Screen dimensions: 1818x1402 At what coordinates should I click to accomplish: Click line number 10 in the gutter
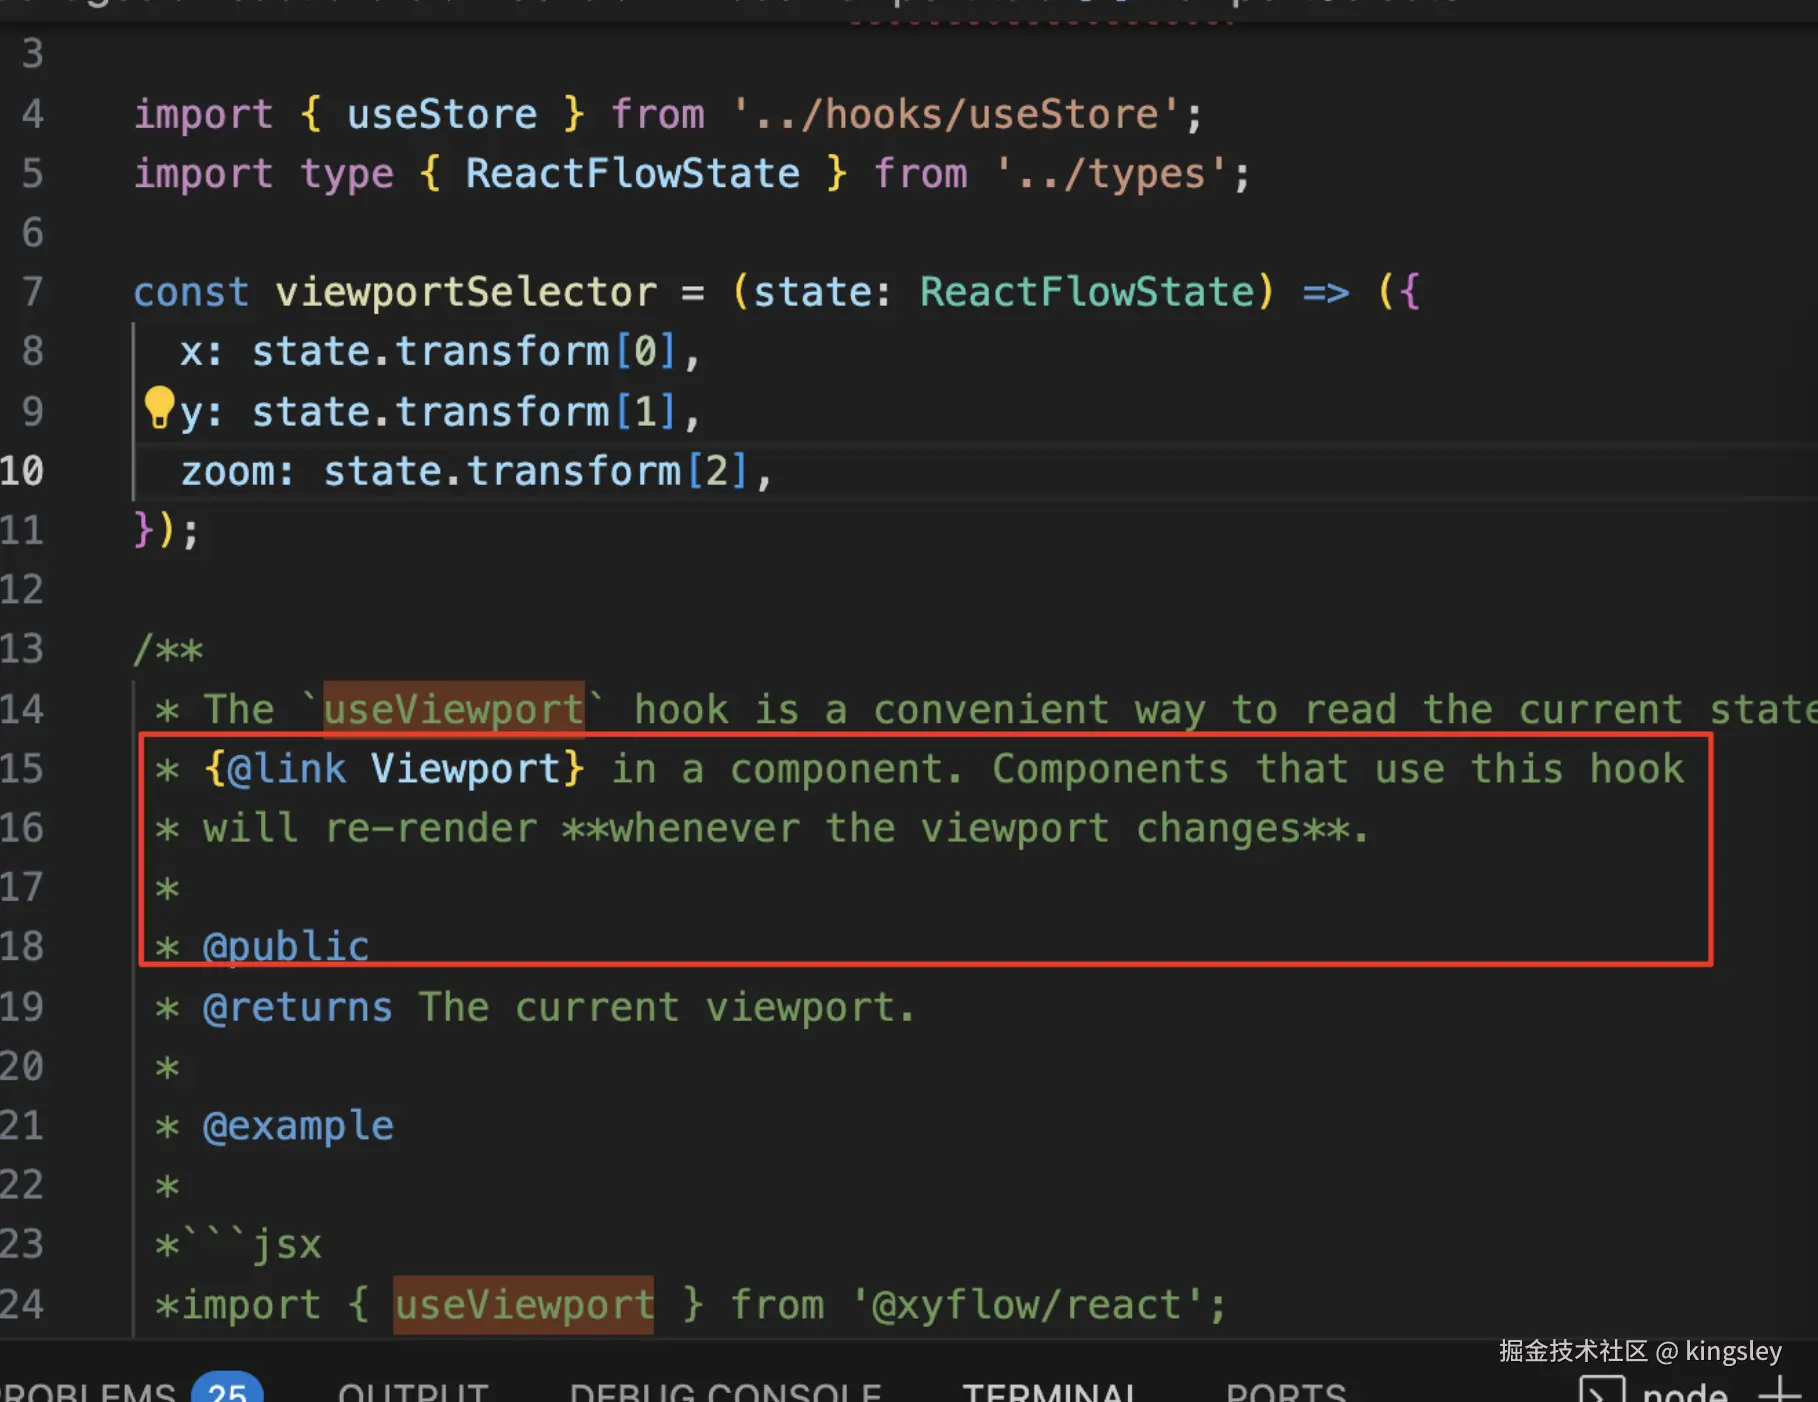22,471
